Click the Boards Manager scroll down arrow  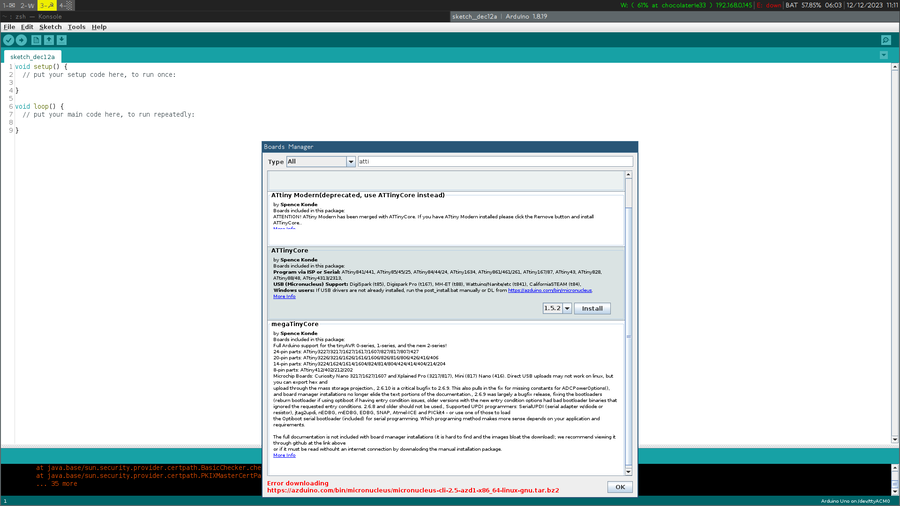pyautogui.click(x=629, y=472)
